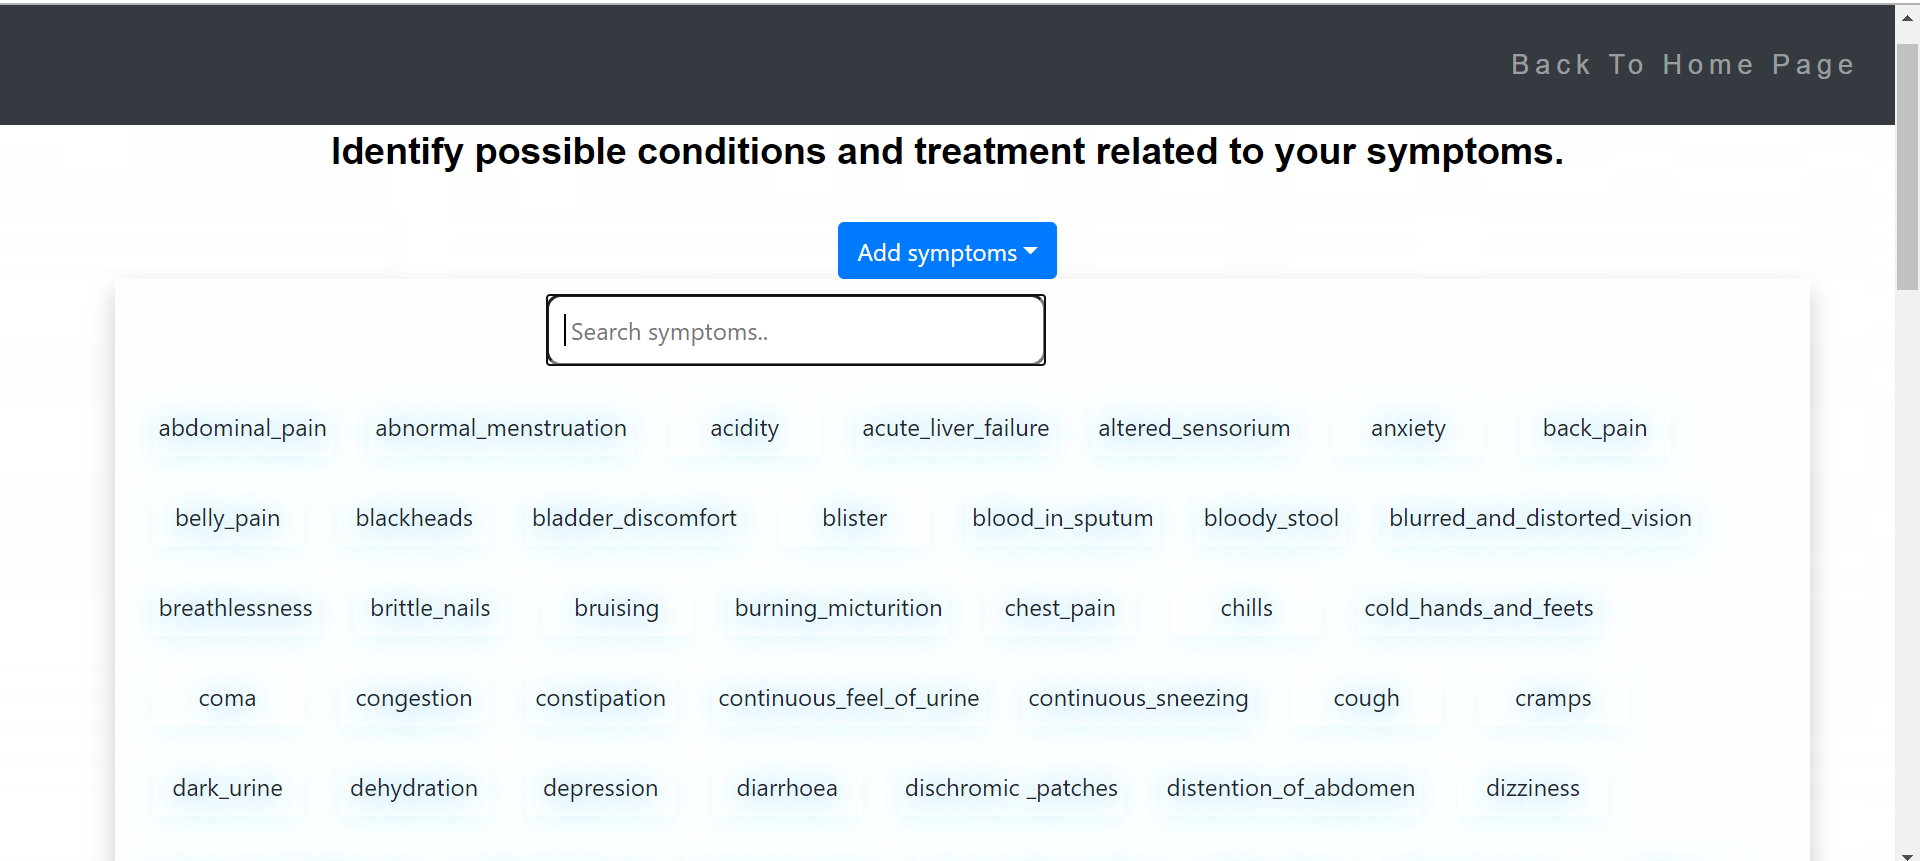Choose the acidity symptom
The image size is (1920, 861).
tap(744, 428)
